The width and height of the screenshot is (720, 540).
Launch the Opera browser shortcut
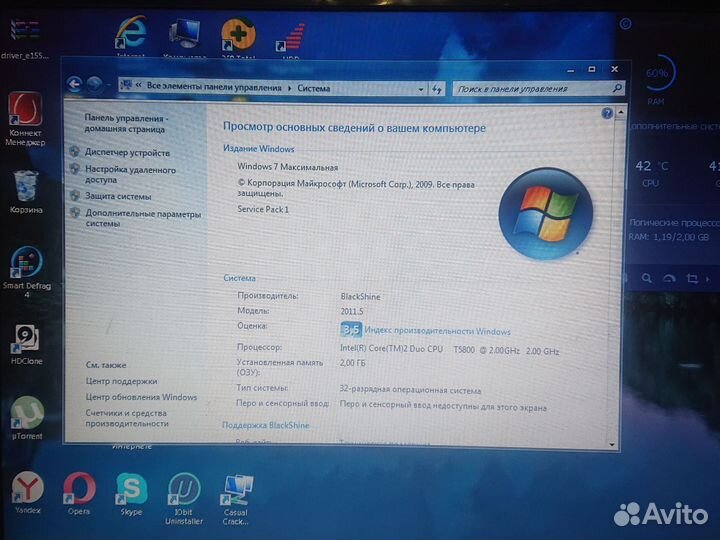[79, 493]
